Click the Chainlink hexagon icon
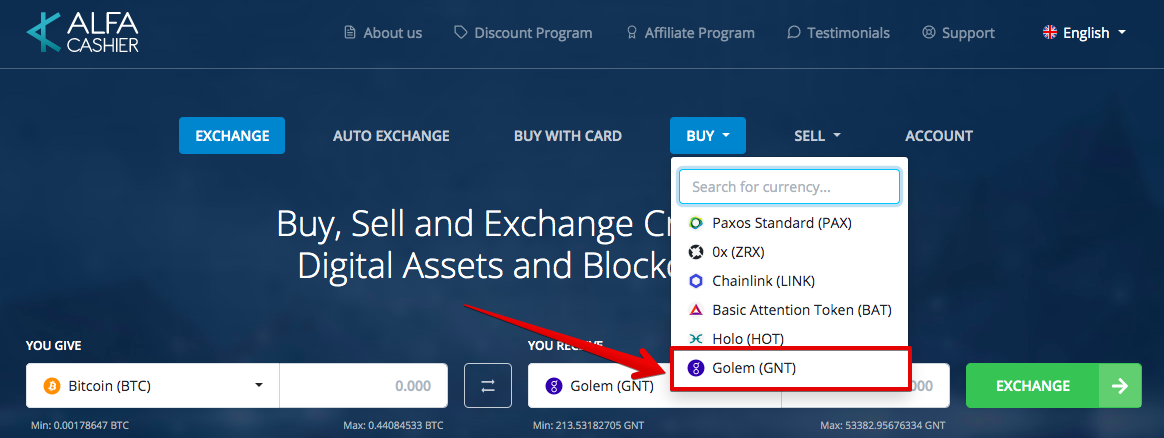 696,281
